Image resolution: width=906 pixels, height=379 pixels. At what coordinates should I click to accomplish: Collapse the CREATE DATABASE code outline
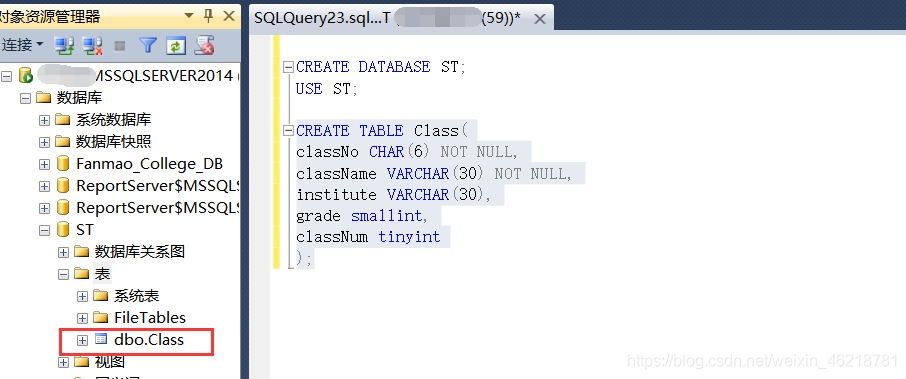tap(288, 68)
